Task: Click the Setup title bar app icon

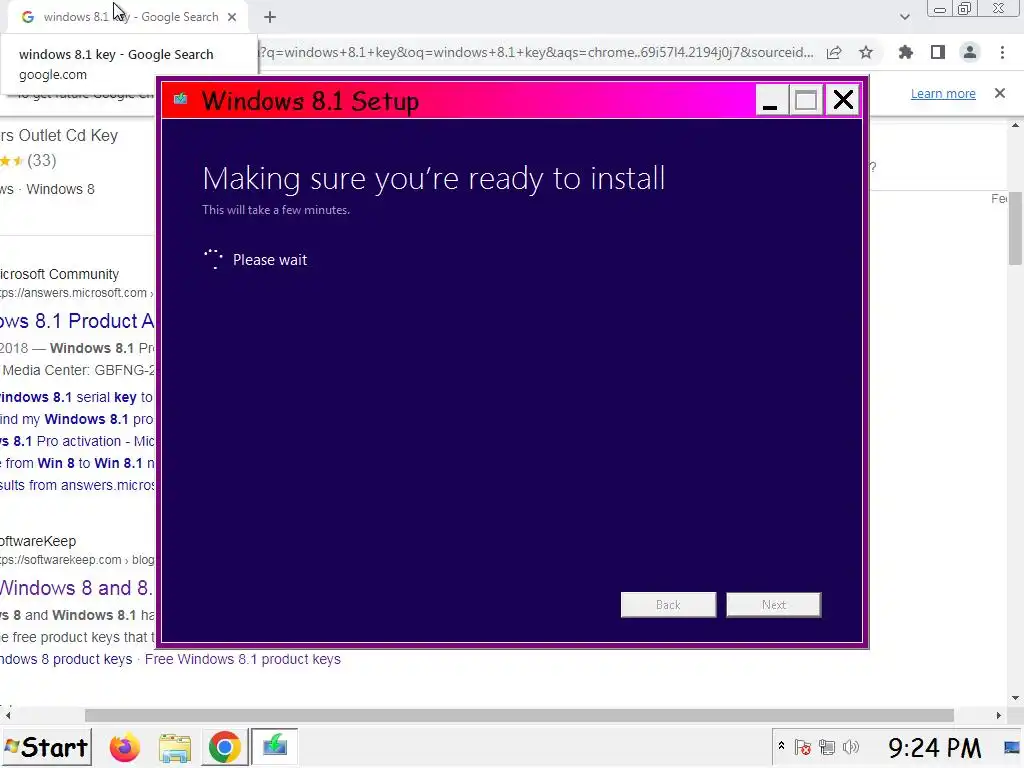Action: [181, 99]
